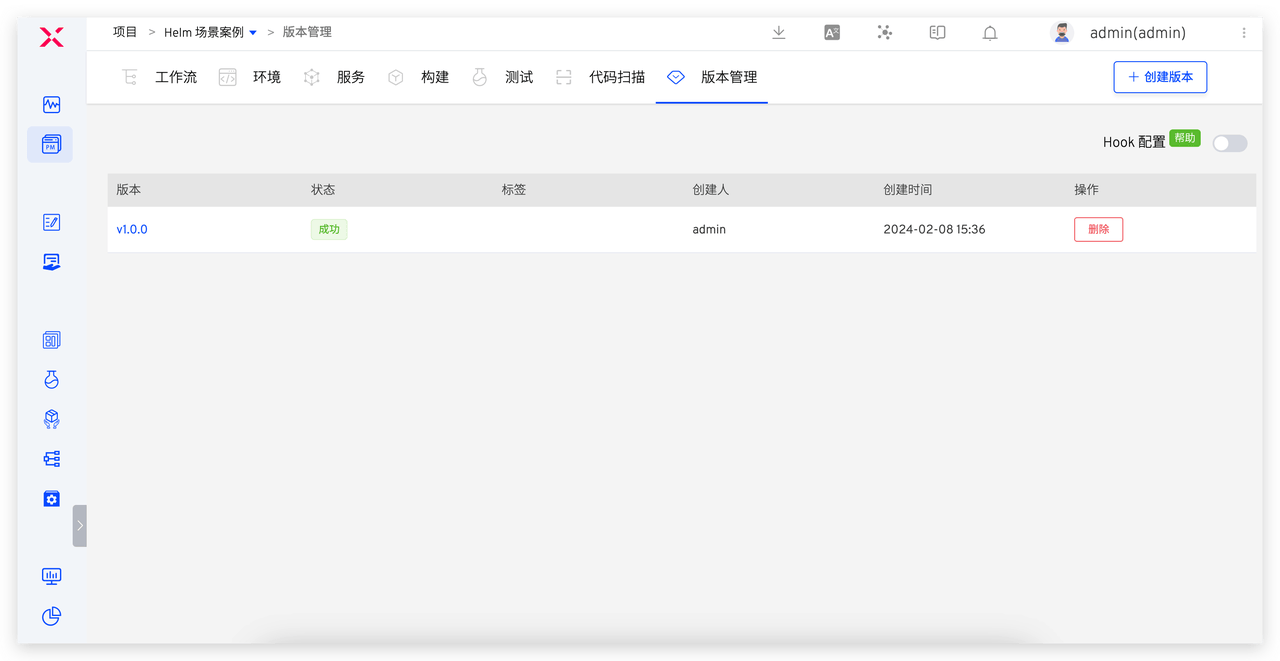Delete version v1.0.0 using 删除
1280x661 pixels.
(1098, 229)
